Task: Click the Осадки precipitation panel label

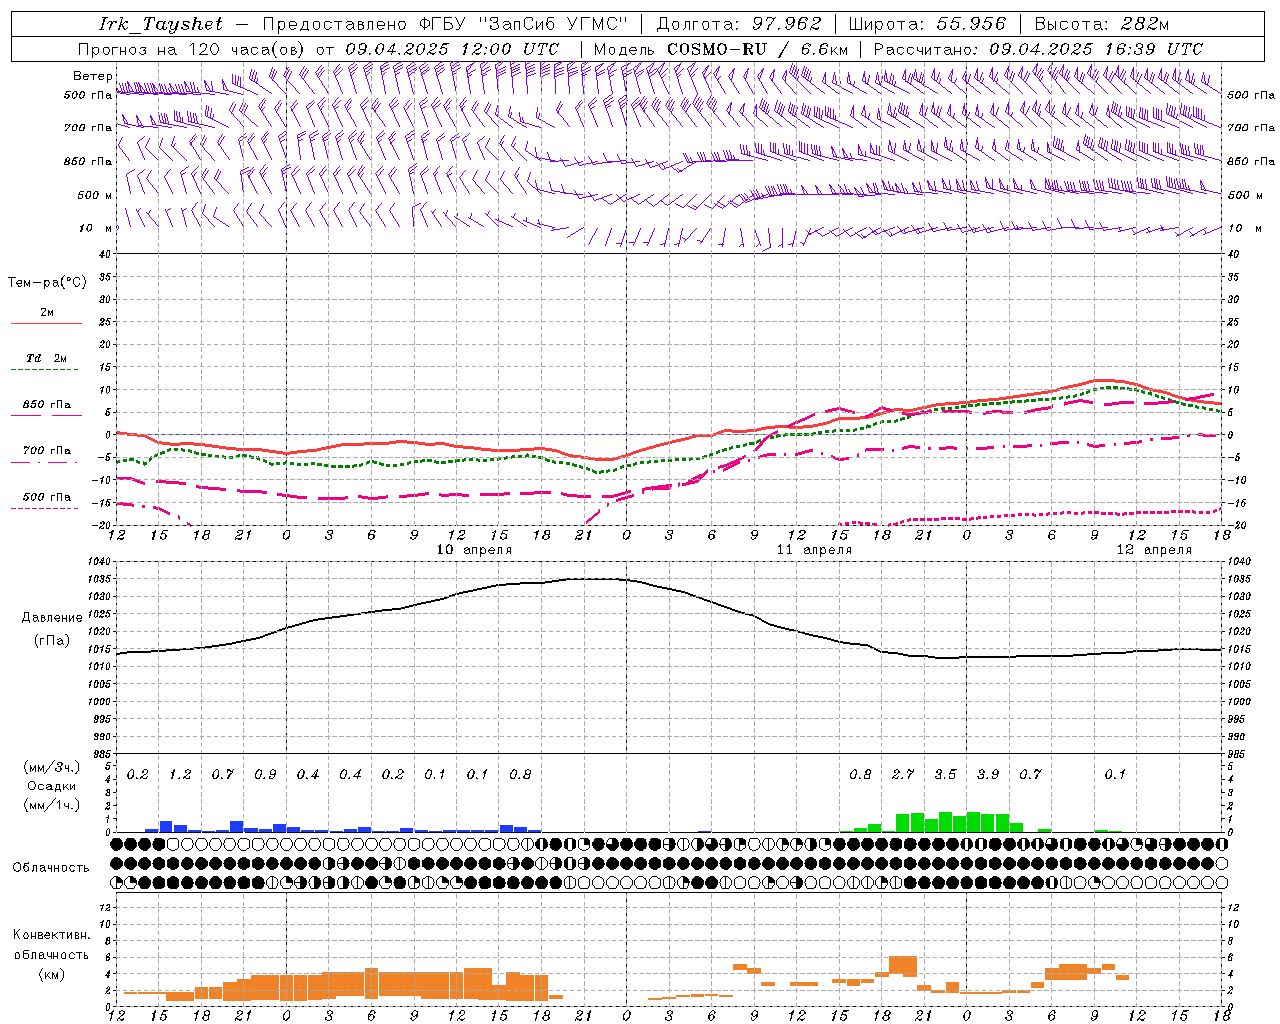Action: click(51, 786)
